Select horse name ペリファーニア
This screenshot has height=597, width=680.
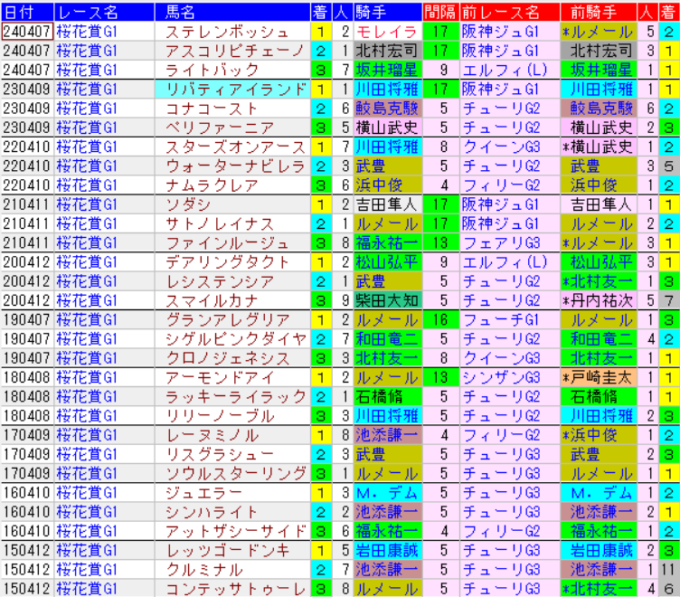point(220,127)
